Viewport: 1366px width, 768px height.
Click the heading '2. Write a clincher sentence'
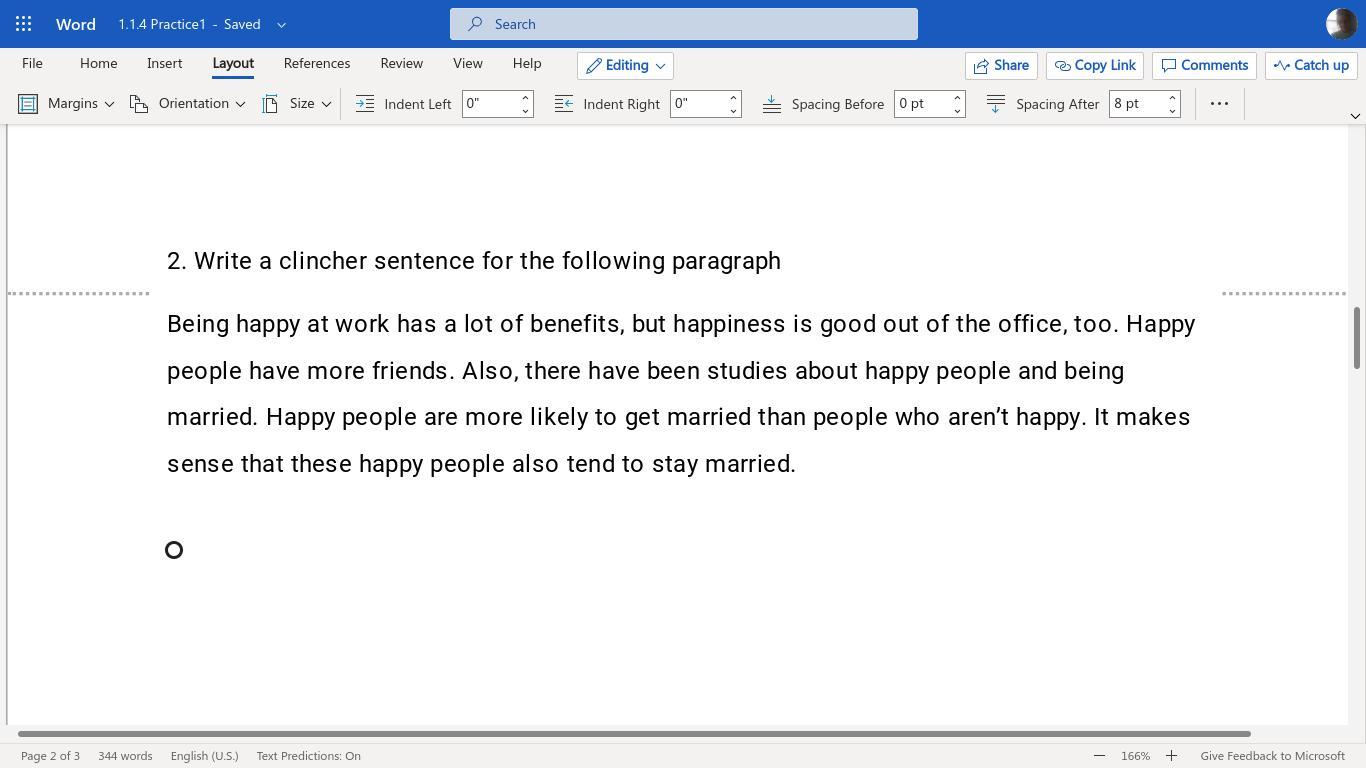(x=474, y=261)
